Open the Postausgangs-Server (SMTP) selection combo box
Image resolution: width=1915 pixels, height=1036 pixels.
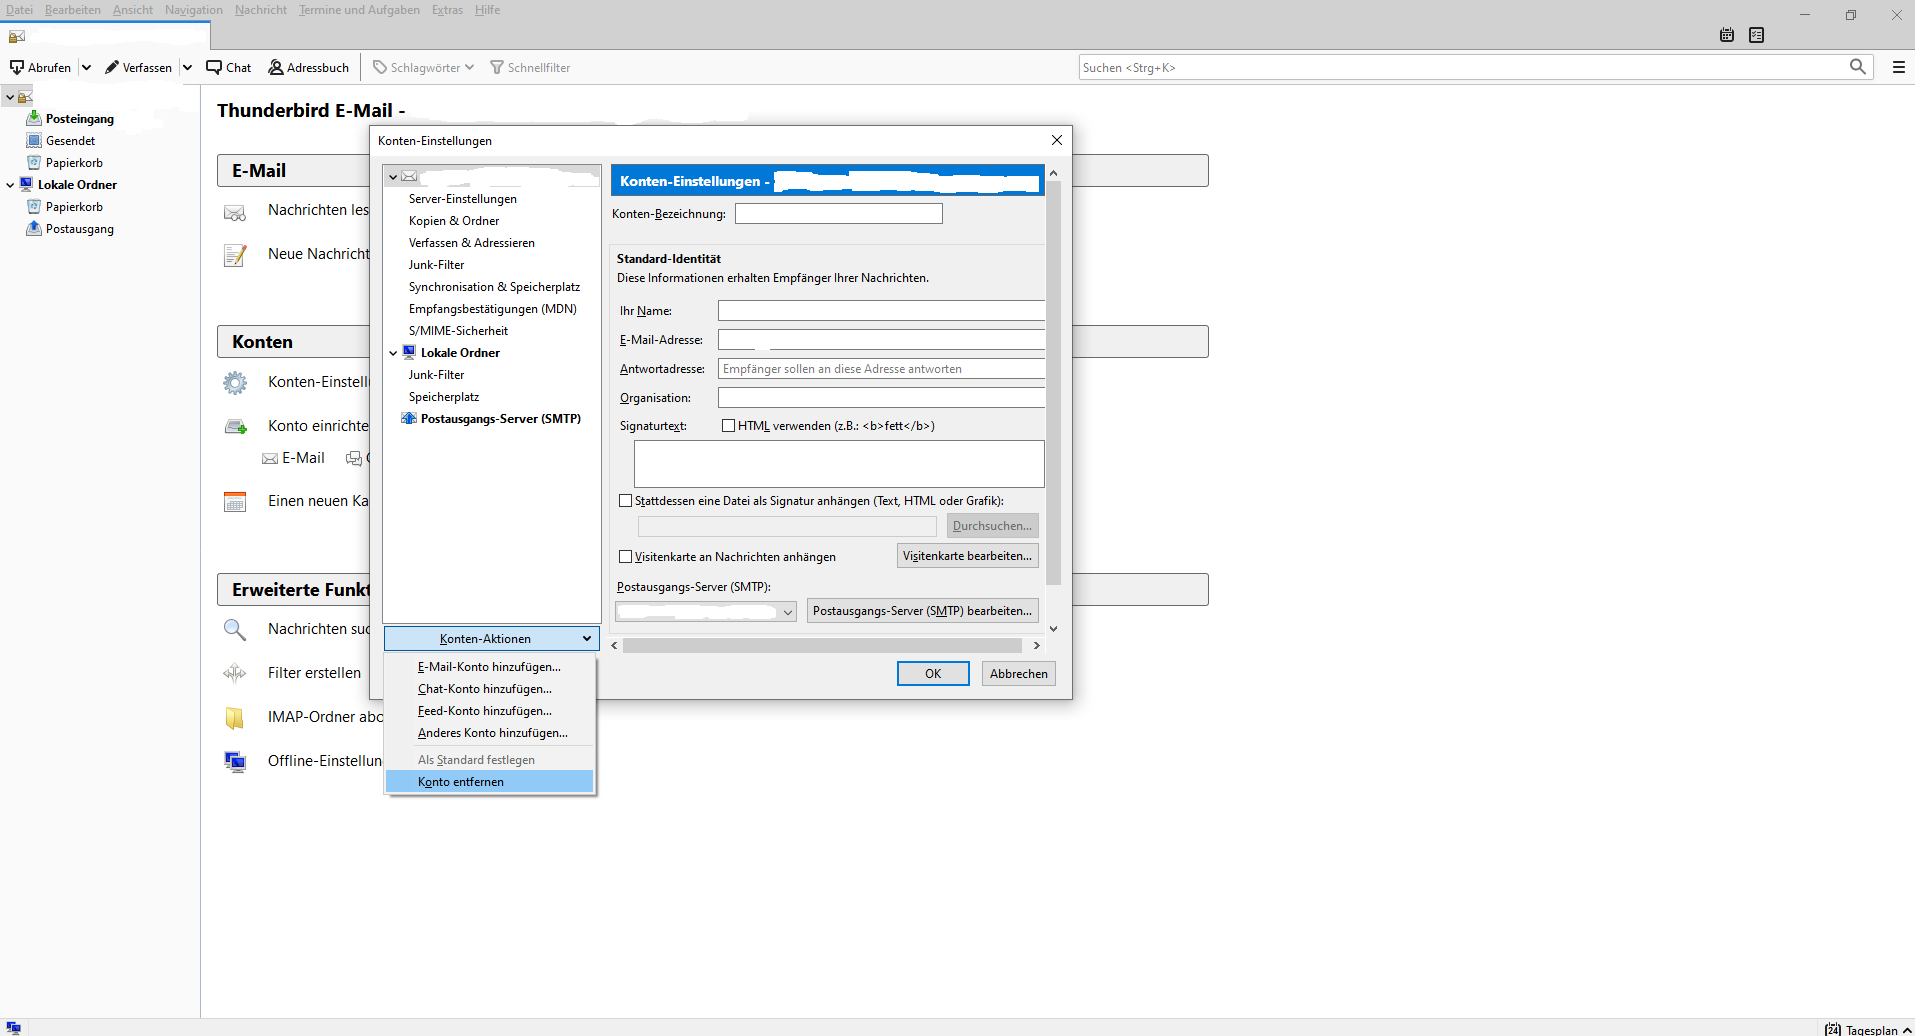[x=706, y=611]
